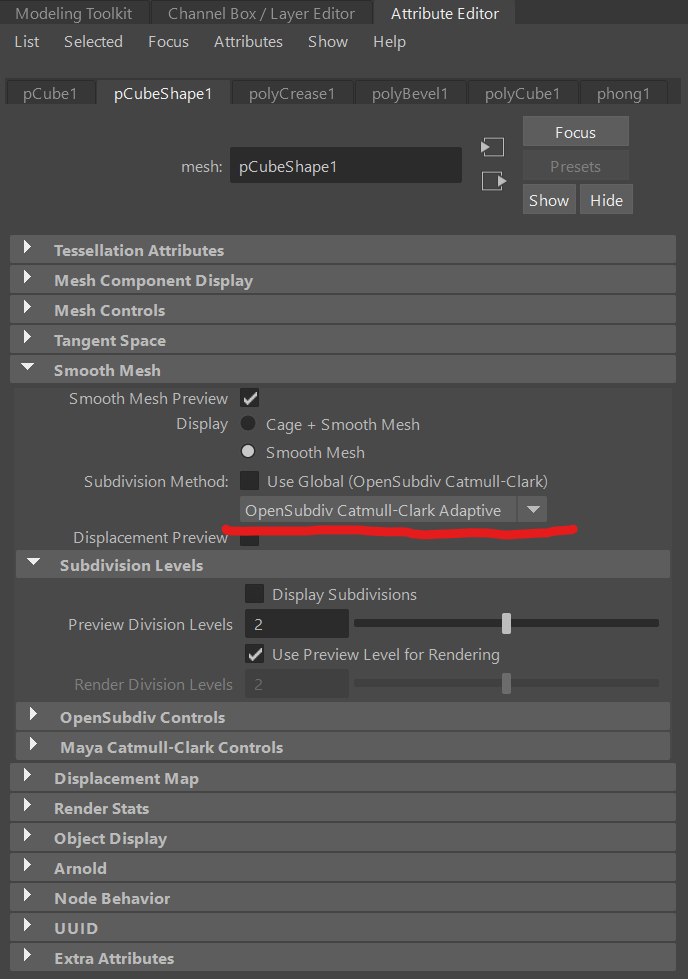Click the mesh name input field
Image resolution: width=688 pixels, height=979 pixels.
click(346, 165)
